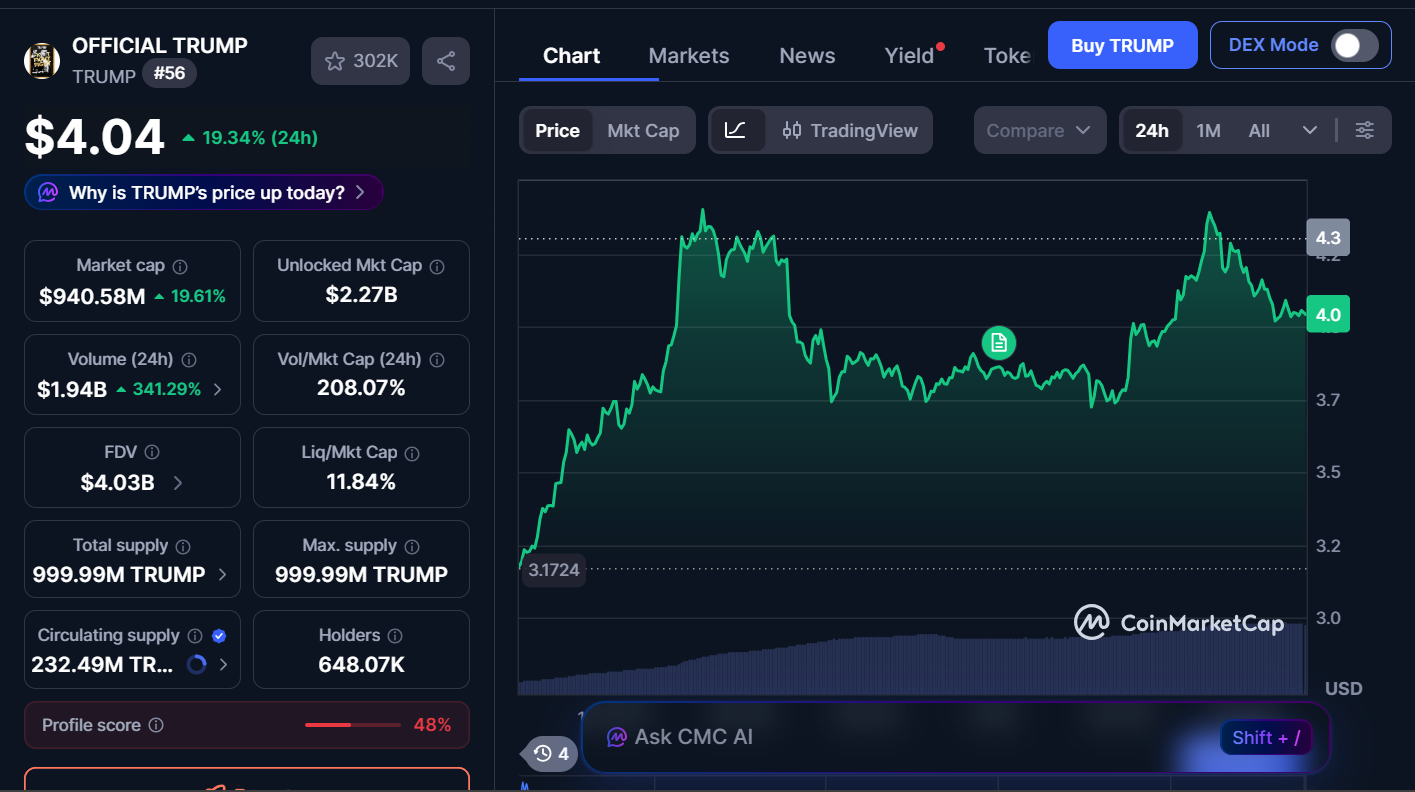Screen dimensions: 1415x792
Task: Select the line chart style icon
Action: [737, 130]
